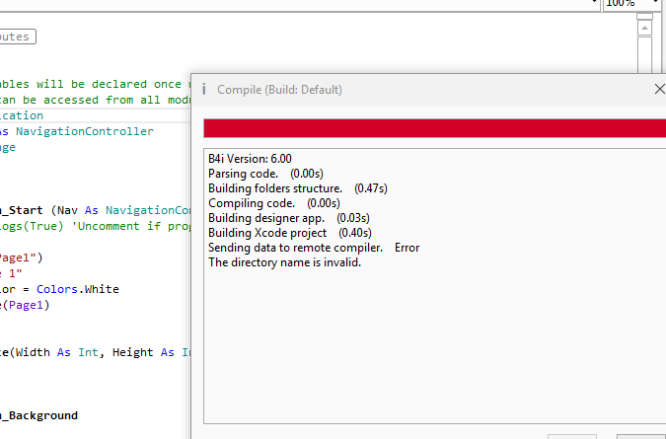The height and width of the screenshot is (439, 666).
Task: Place cursor on NavigationController in code
Action: [99, 131]
